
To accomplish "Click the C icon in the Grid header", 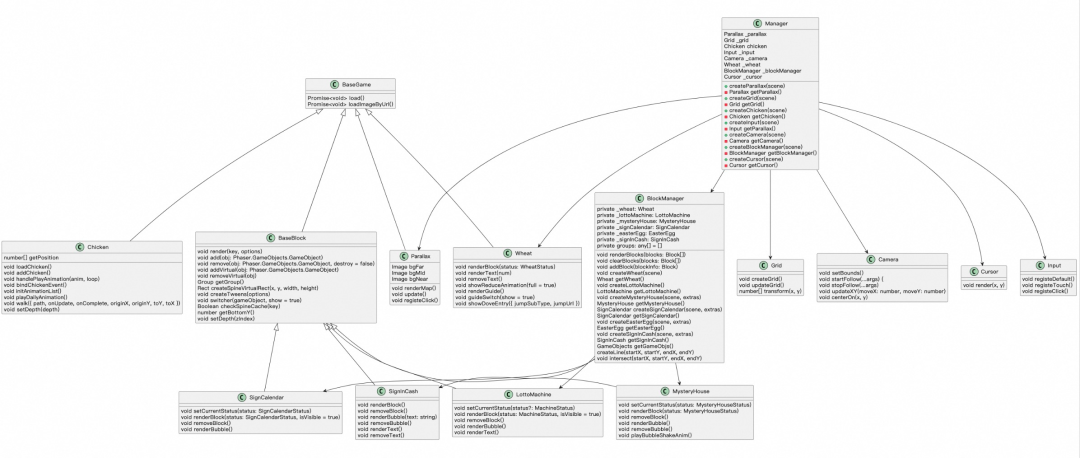I will click(763, 265).
